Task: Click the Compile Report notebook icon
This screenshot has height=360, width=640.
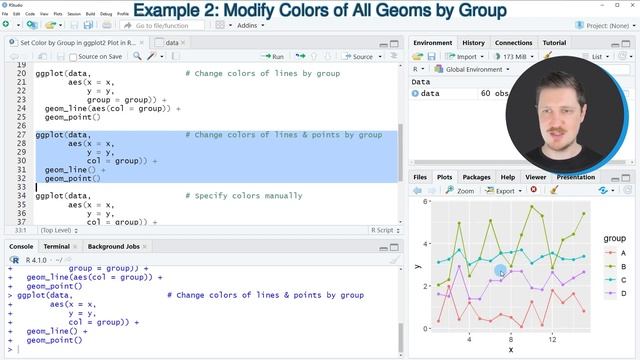Action: [176, 56]
